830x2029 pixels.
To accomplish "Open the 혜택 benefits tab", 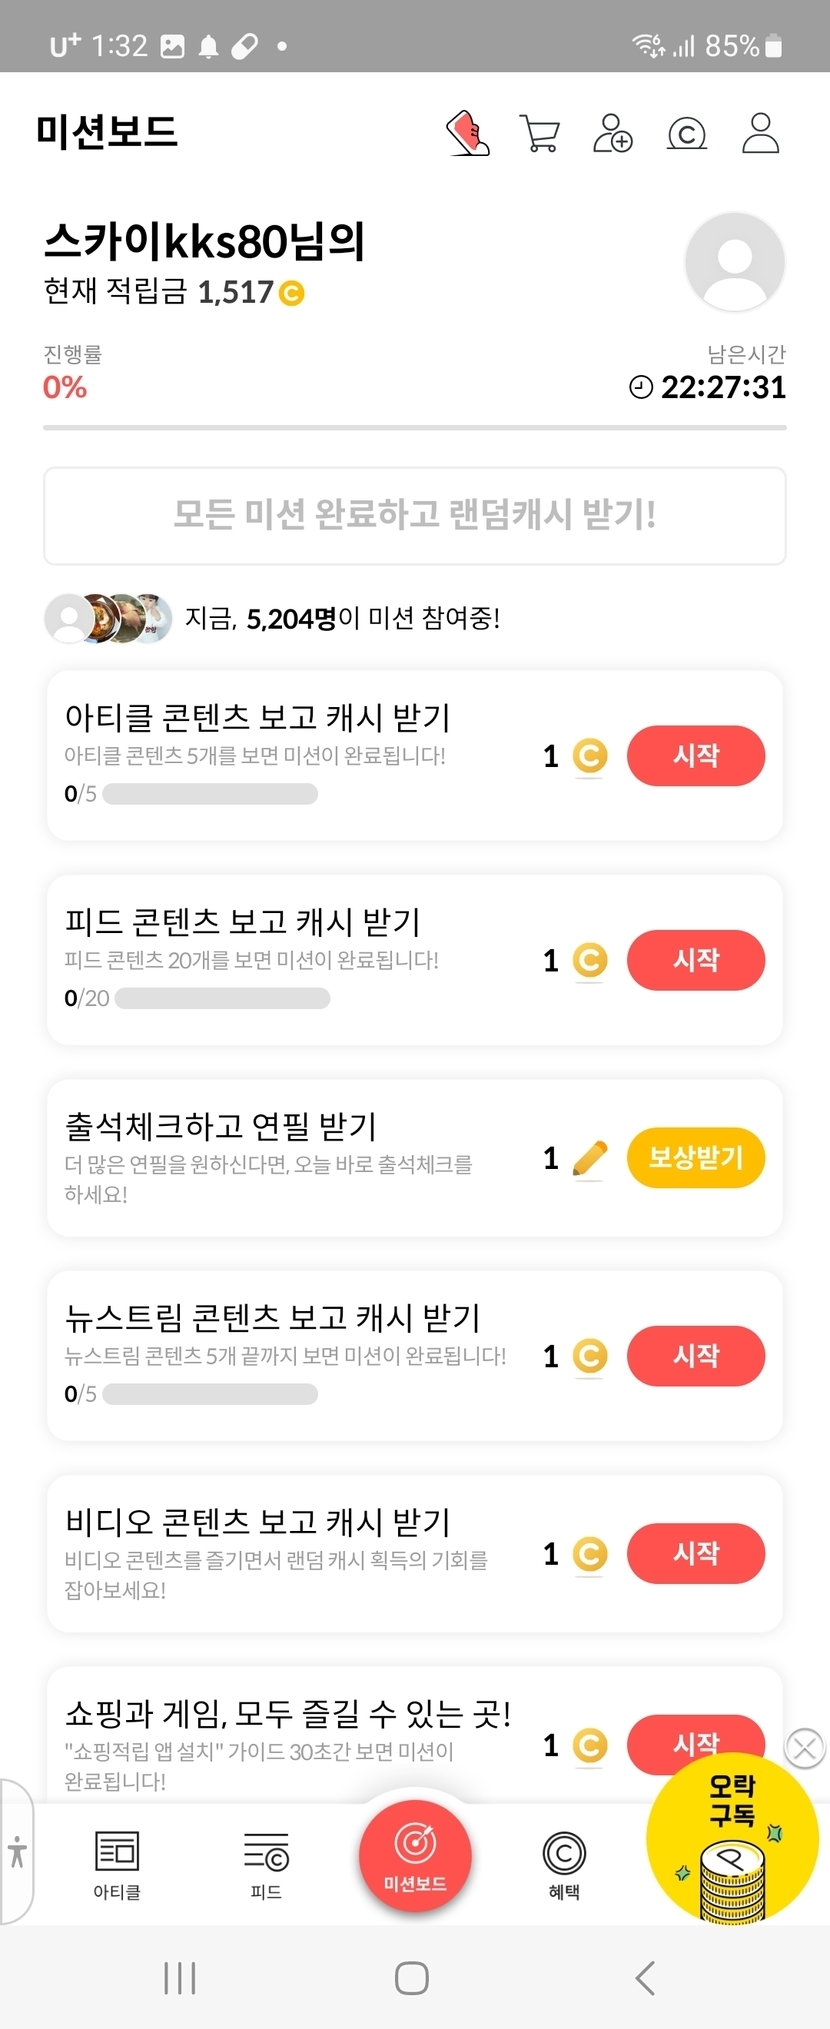I will click(564, 1863).
